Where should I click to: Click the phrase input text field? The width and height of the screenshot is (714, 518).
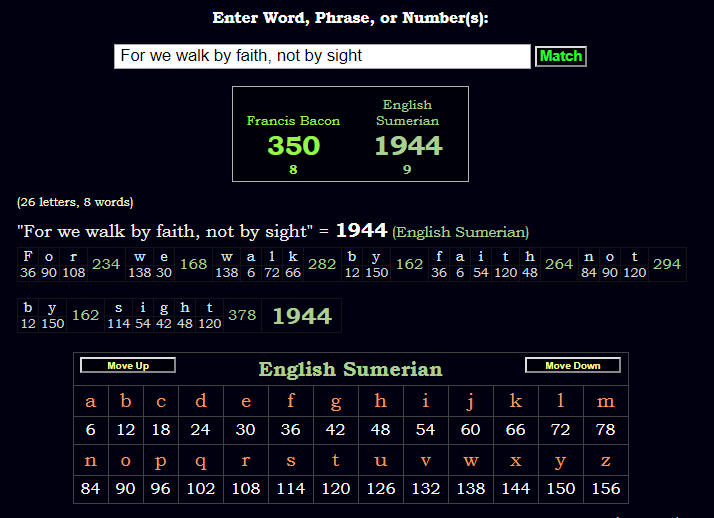[x=322, y=56]
